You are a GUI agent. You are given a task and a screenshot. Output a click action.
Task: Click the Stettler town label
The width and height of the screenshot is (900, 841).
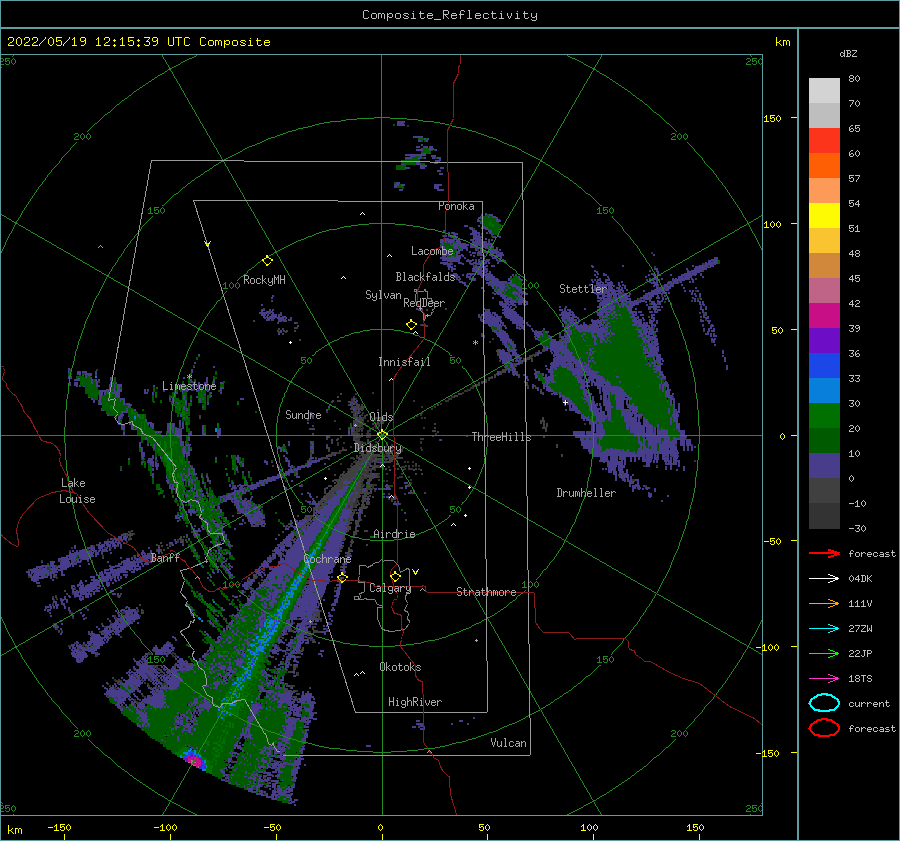[583, 289]
